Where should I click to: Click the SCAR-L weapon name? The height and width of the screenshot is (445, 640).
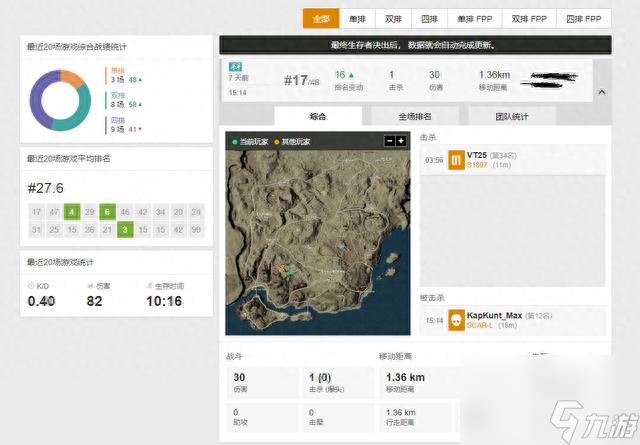[480, 325]
